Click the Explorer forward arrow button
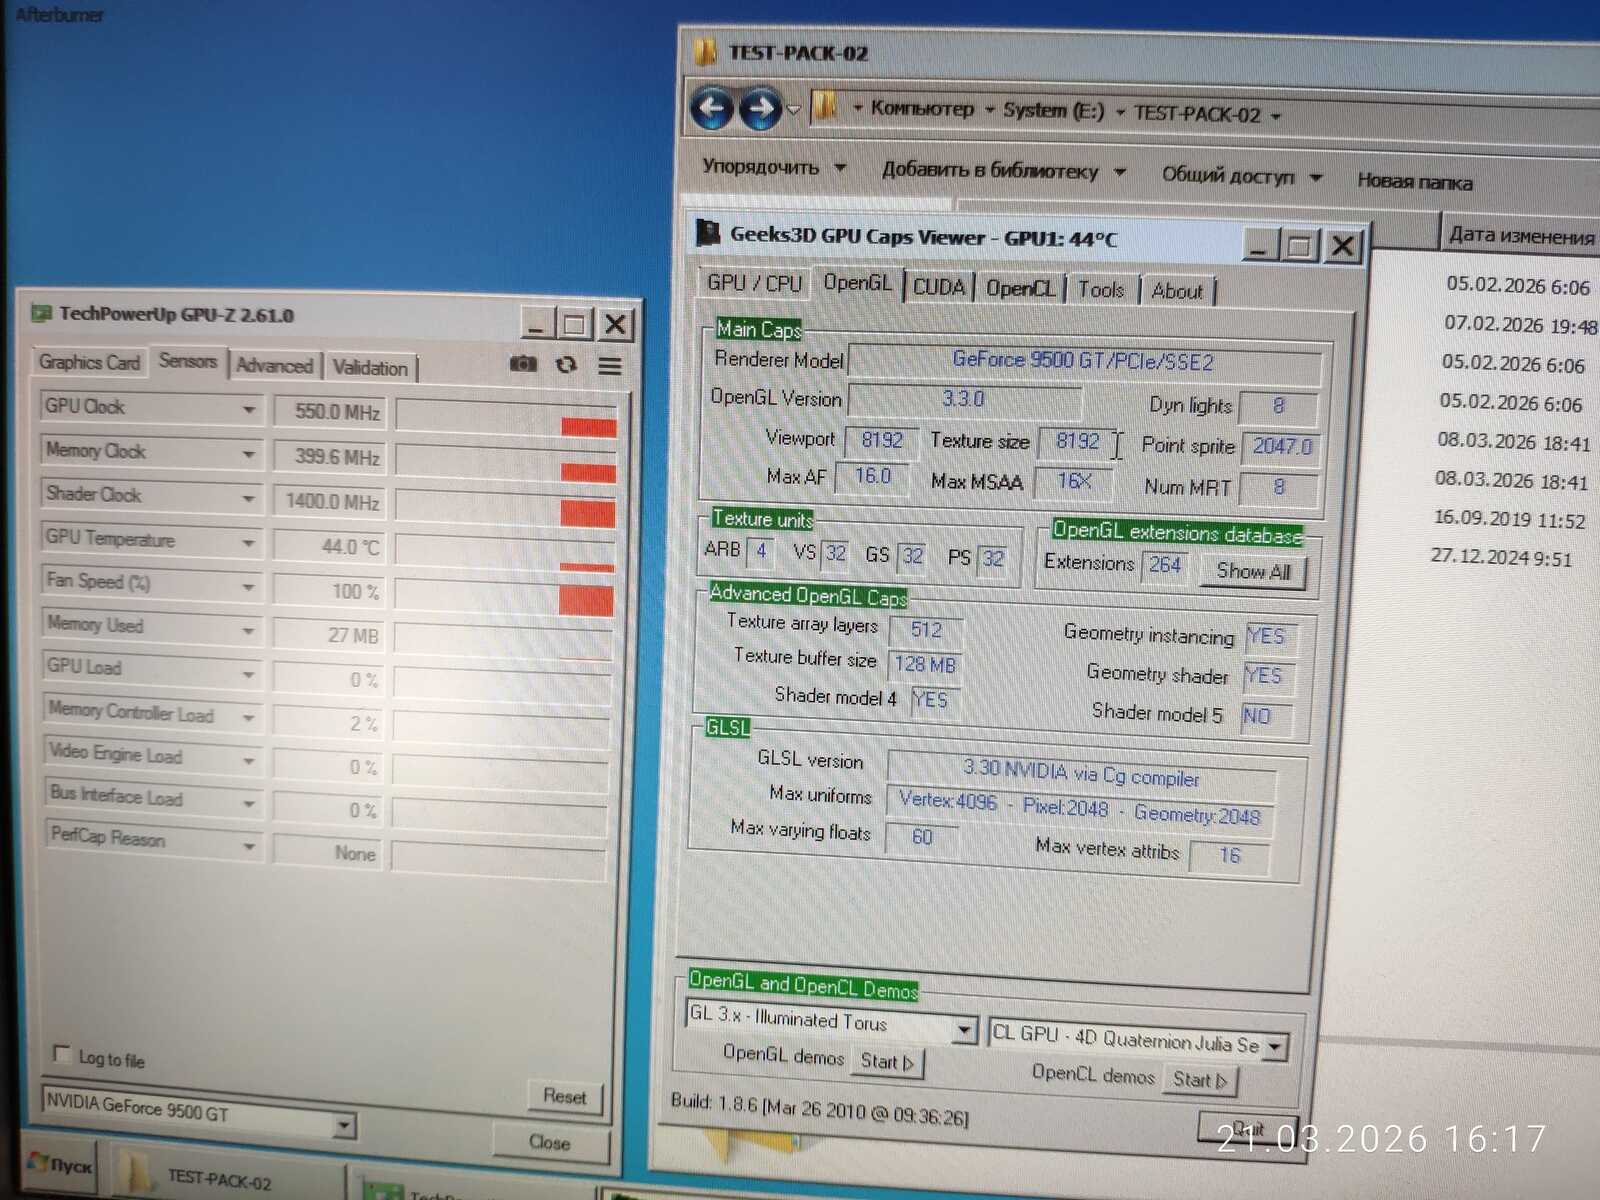The width and height of the screenshot is (1600, 1200). (x=761, y=109)
